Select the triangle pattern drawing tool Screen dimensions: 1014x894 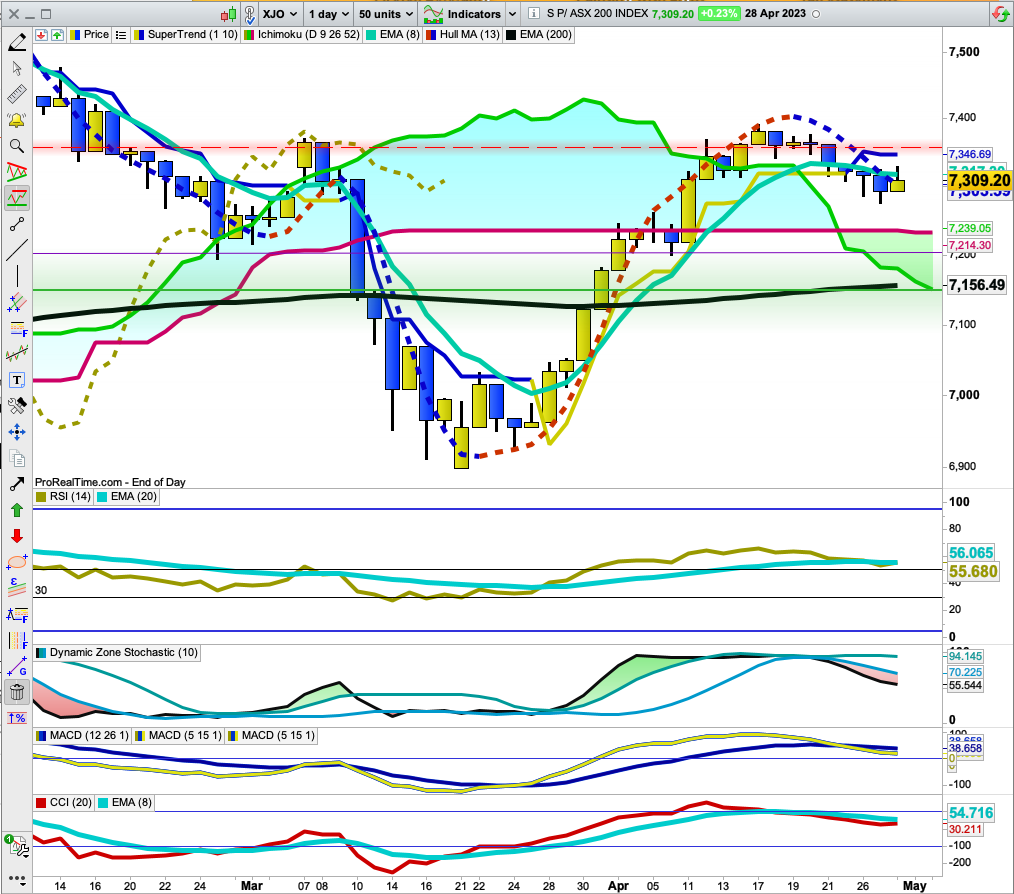point(17,171)
